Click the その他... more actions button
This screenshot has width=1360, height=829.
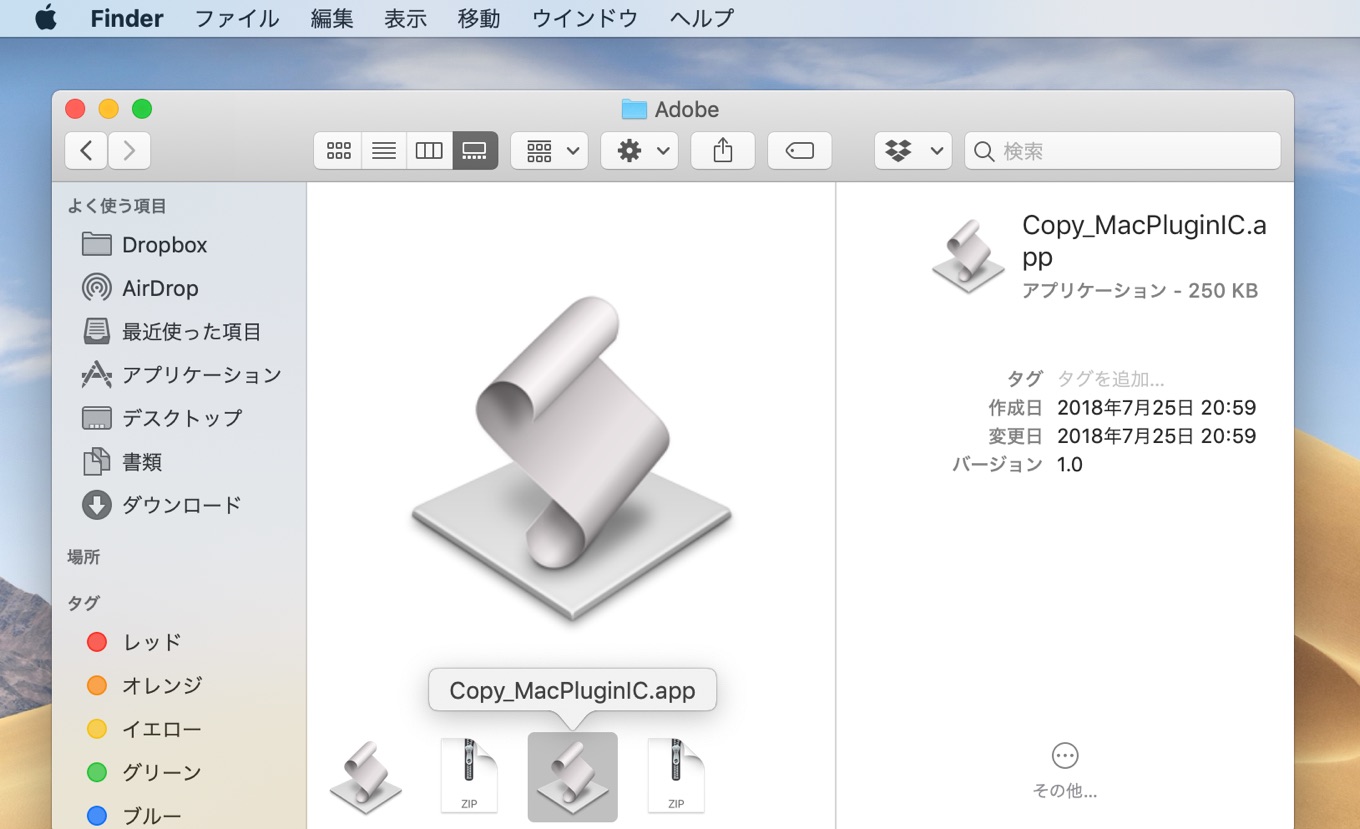pos(1065,771)
